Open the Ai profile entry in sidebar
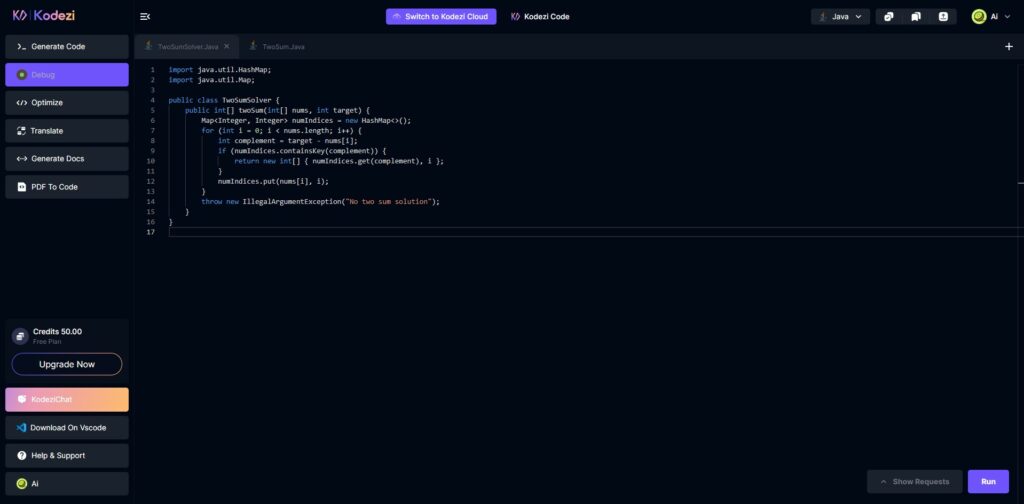The image size is (1024, 504). [x=67, y=484]
